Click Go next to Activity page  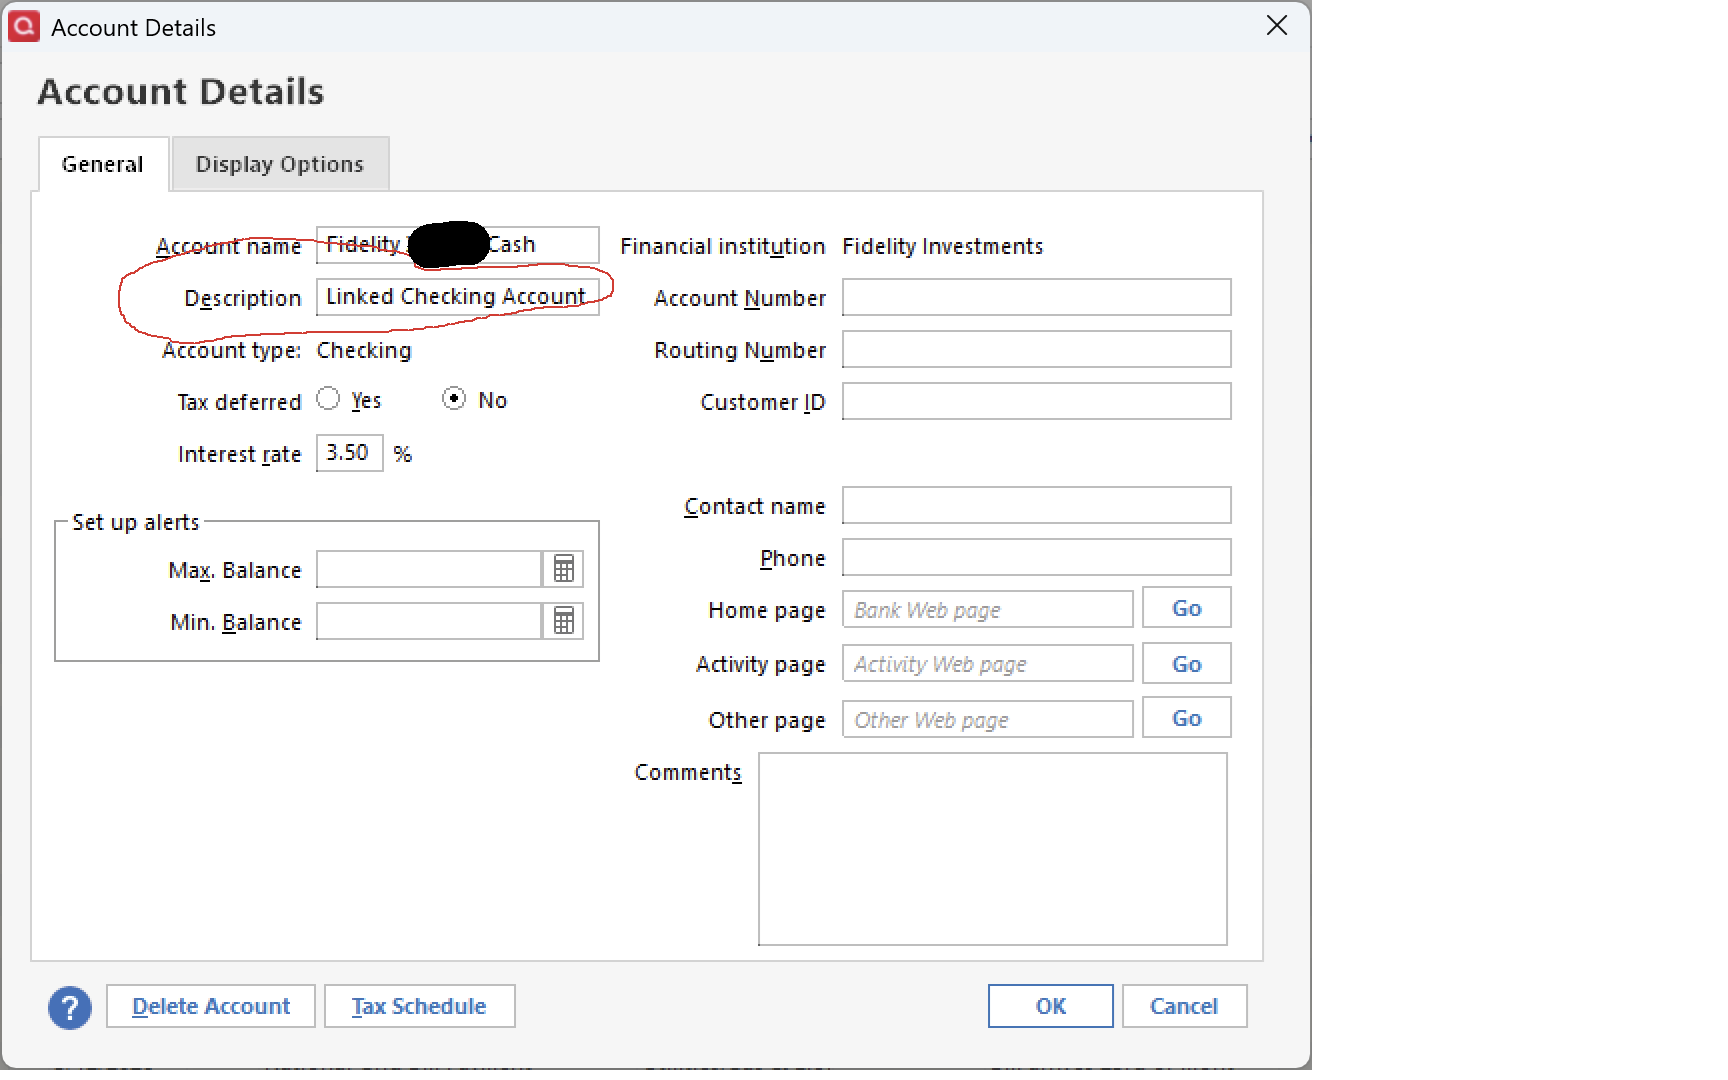(1187, 664)
